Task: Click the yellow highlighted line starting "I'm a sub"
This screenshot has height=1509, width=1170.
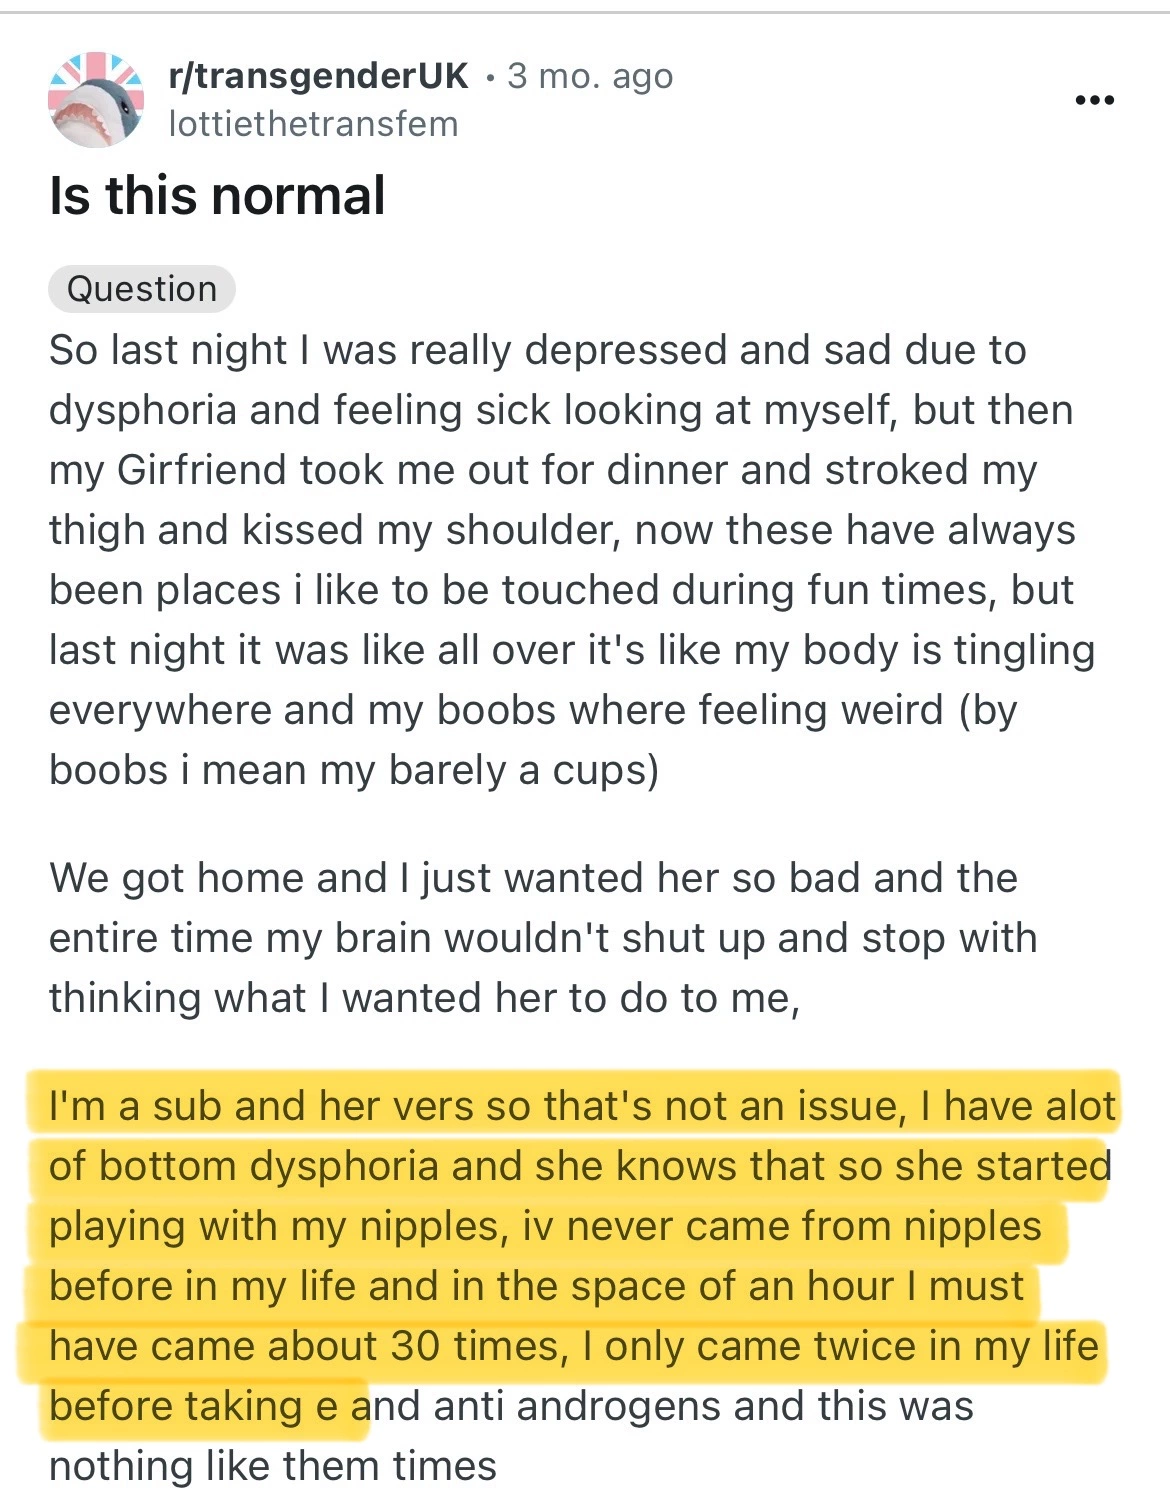Action: point(580,1106)
